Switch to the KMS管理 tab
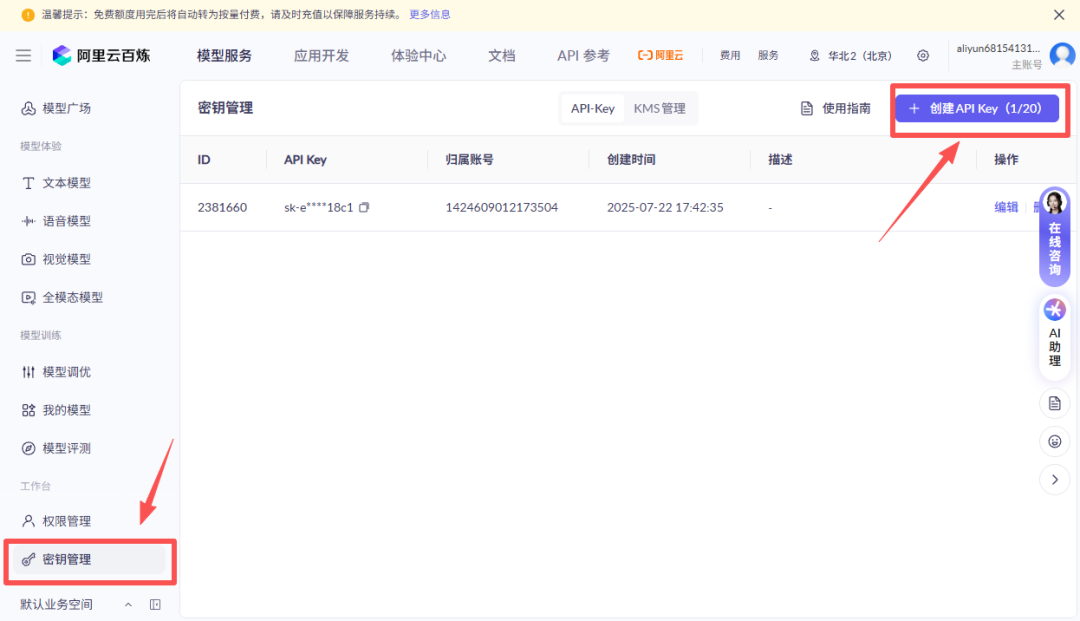Image resolution: width=1080 pixels, height=621 pixels. click(x=659, y=108)
